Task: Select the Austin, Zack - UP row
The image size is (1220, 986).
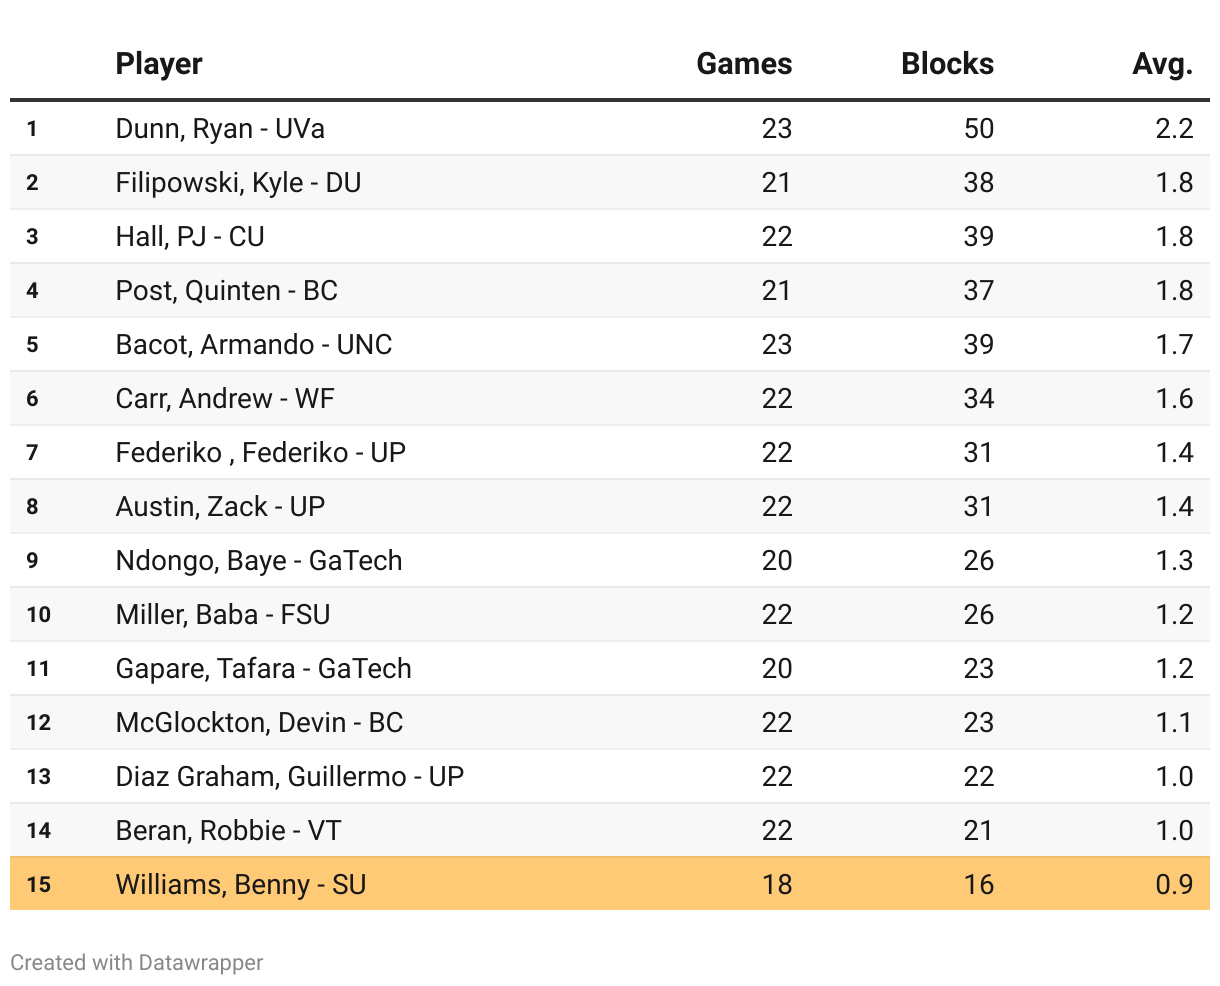Action: click(x=610, y=506)
